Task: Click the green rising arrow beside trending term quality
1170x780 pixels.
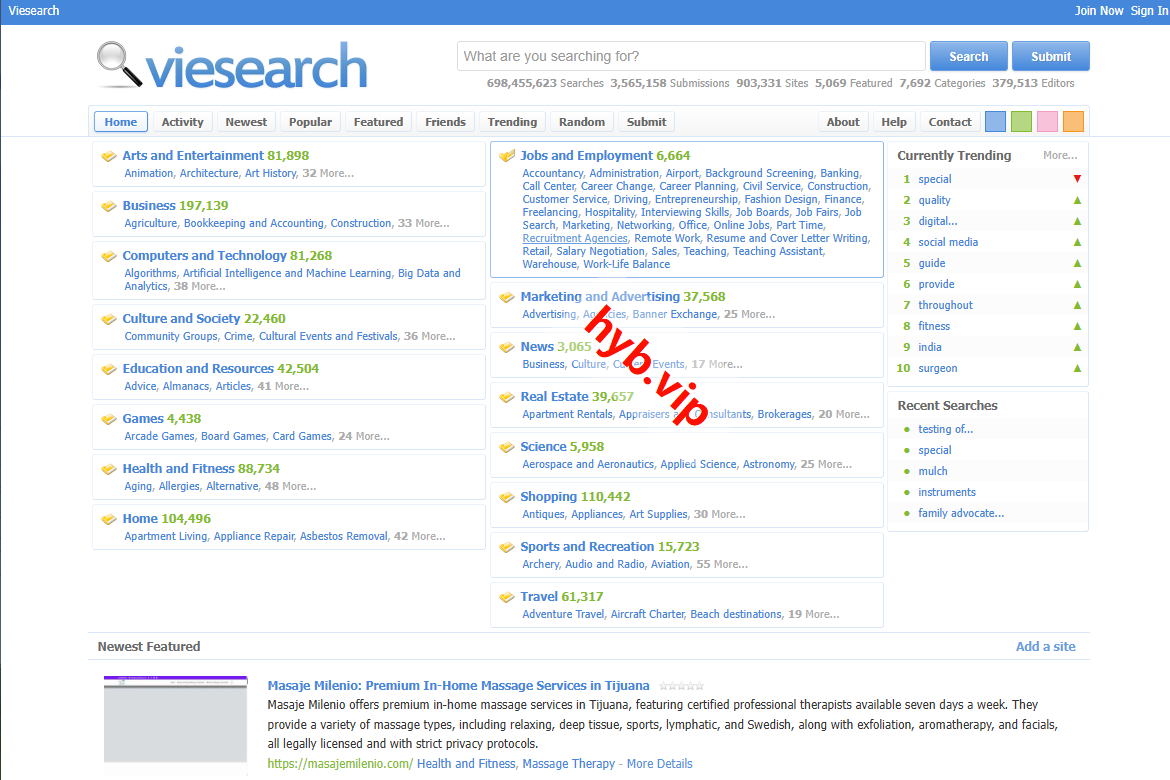Action: (1077, 200)
